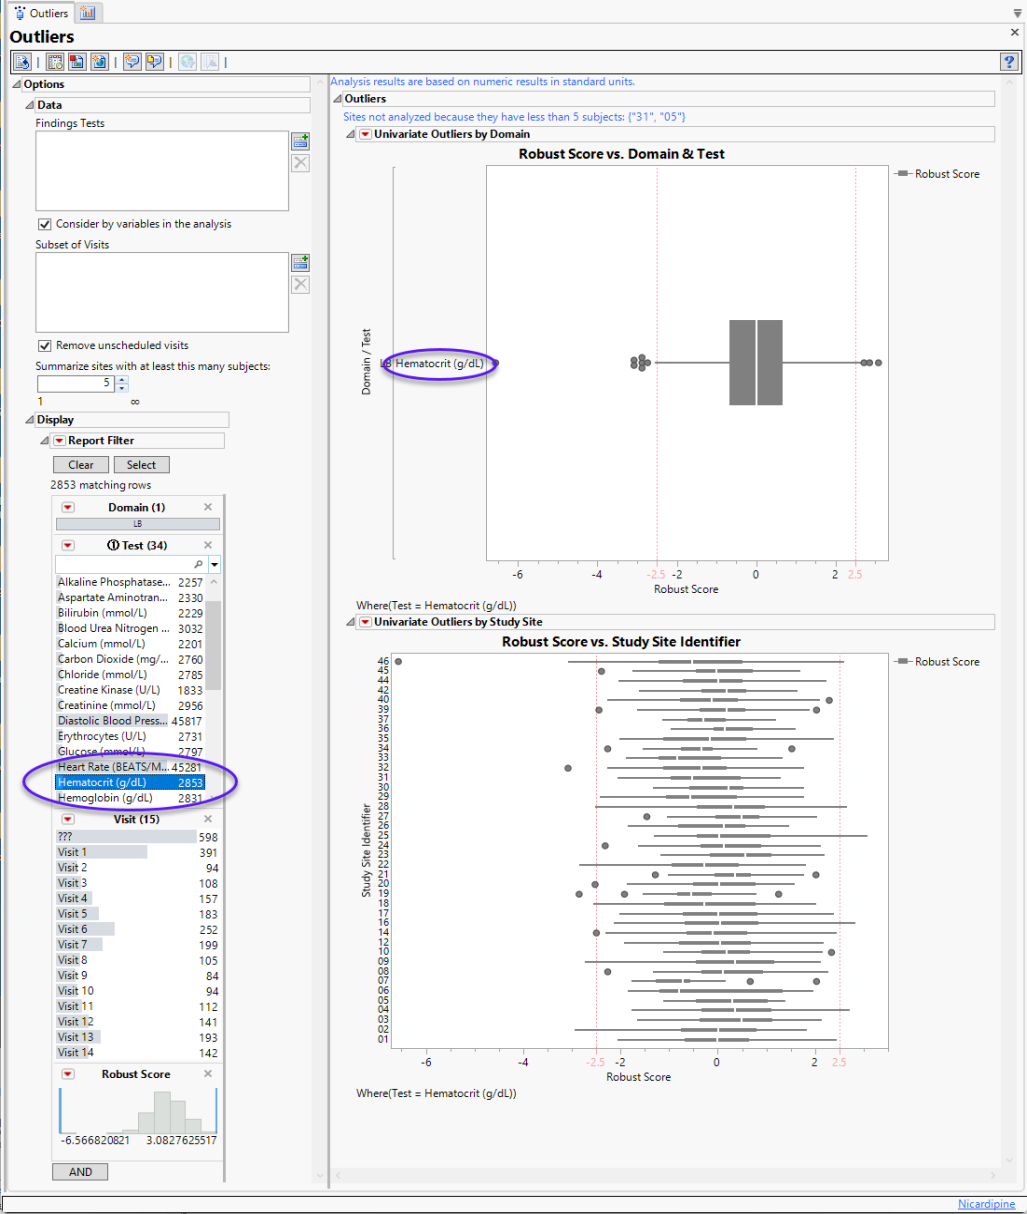1027x1214 pixels.
Task: Click the Nicardipine link in status bar
Action: 985,1204
